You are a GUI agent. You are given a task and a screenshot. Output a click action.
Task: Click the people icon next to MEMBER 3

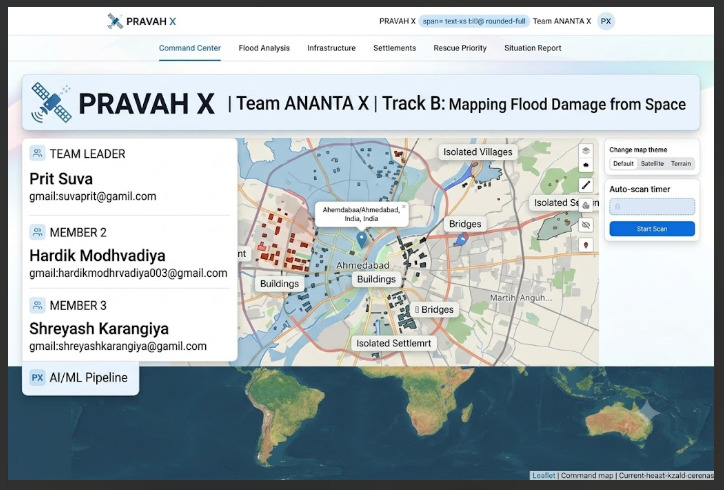[37, 305]
